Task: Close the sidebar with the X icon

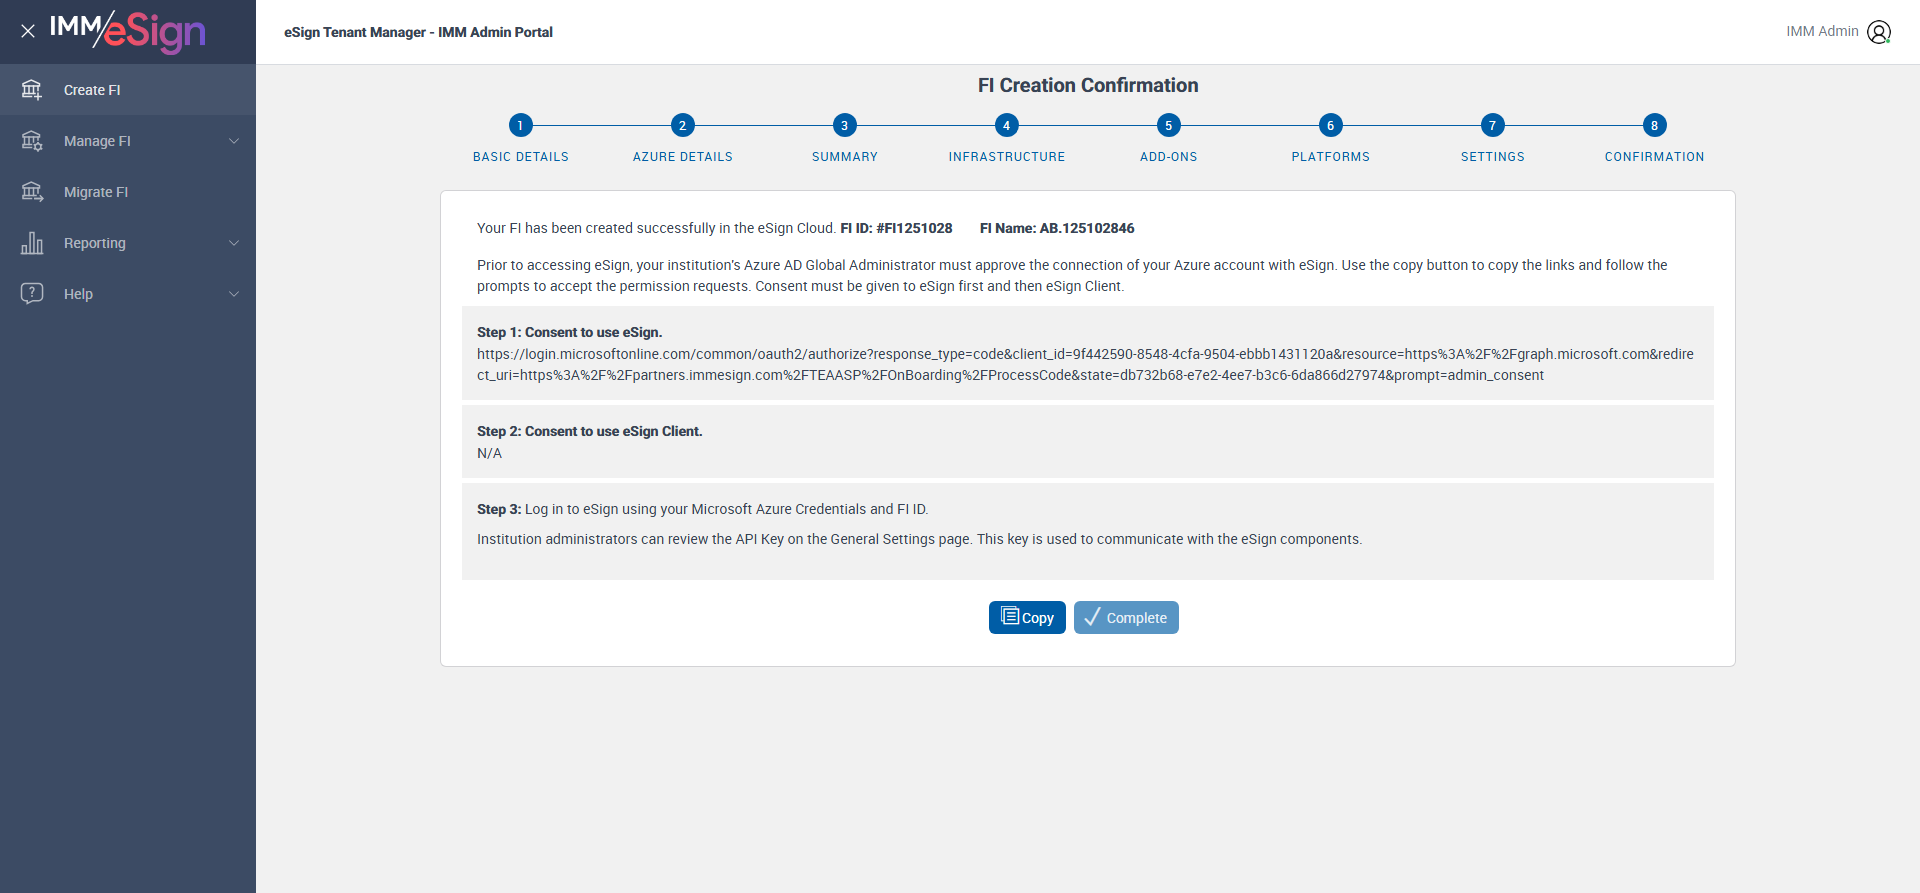Action: coord(28,31)
